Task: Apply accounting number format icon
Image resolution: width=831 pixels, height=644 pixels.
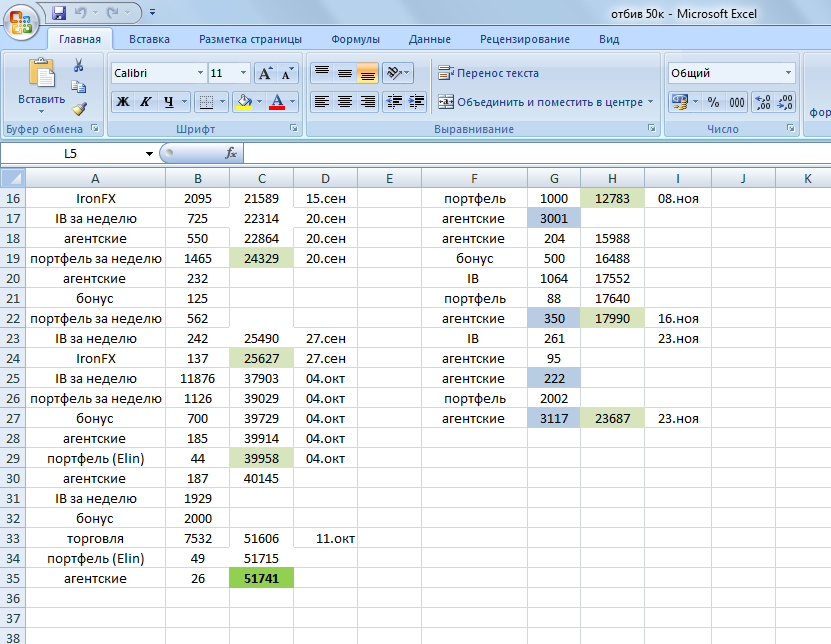Action: click(x=679, y=102)
